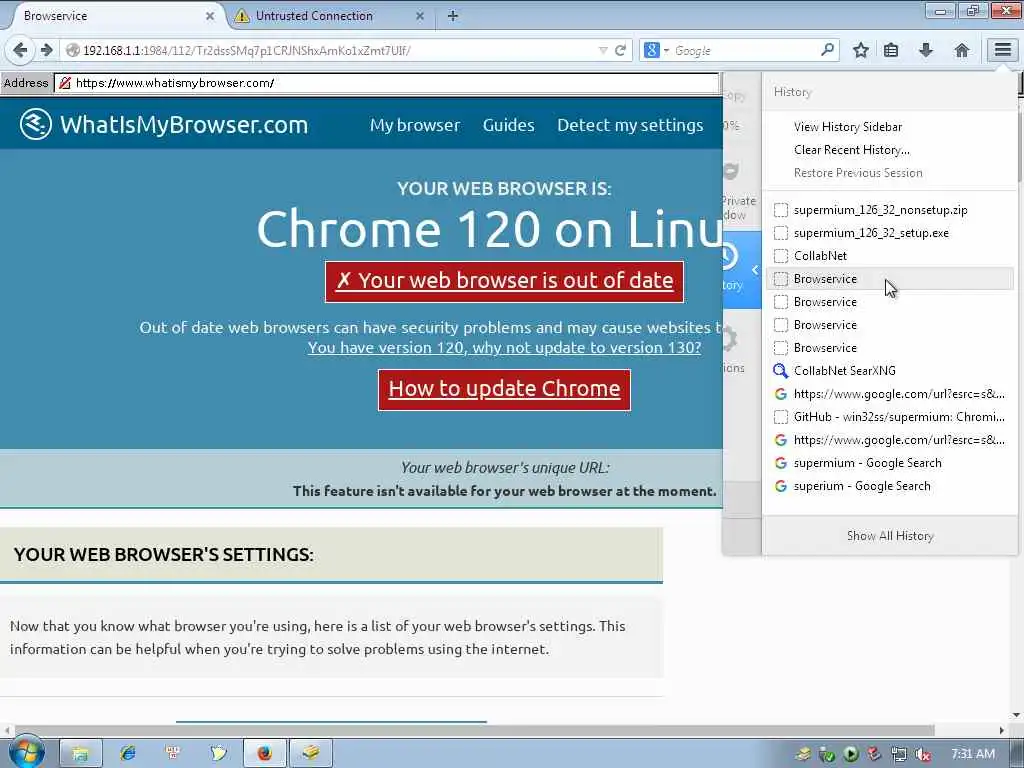Click why not update to version 130 link
This screenshot has width=1024, height=768.
[x=505, y=347]
